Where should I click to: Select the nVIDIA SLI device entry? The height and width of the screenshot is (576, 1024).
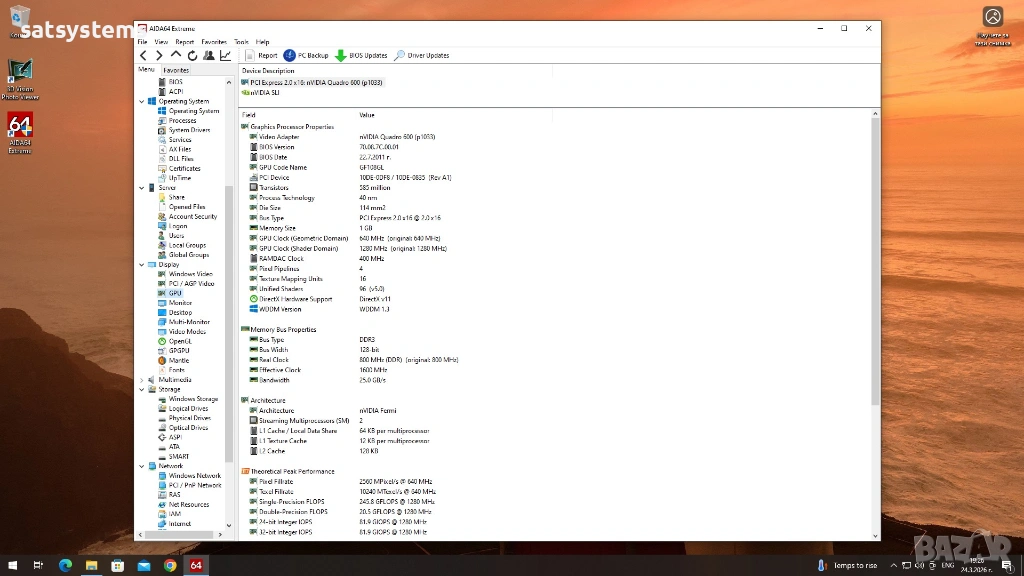(x=265, y=92)
